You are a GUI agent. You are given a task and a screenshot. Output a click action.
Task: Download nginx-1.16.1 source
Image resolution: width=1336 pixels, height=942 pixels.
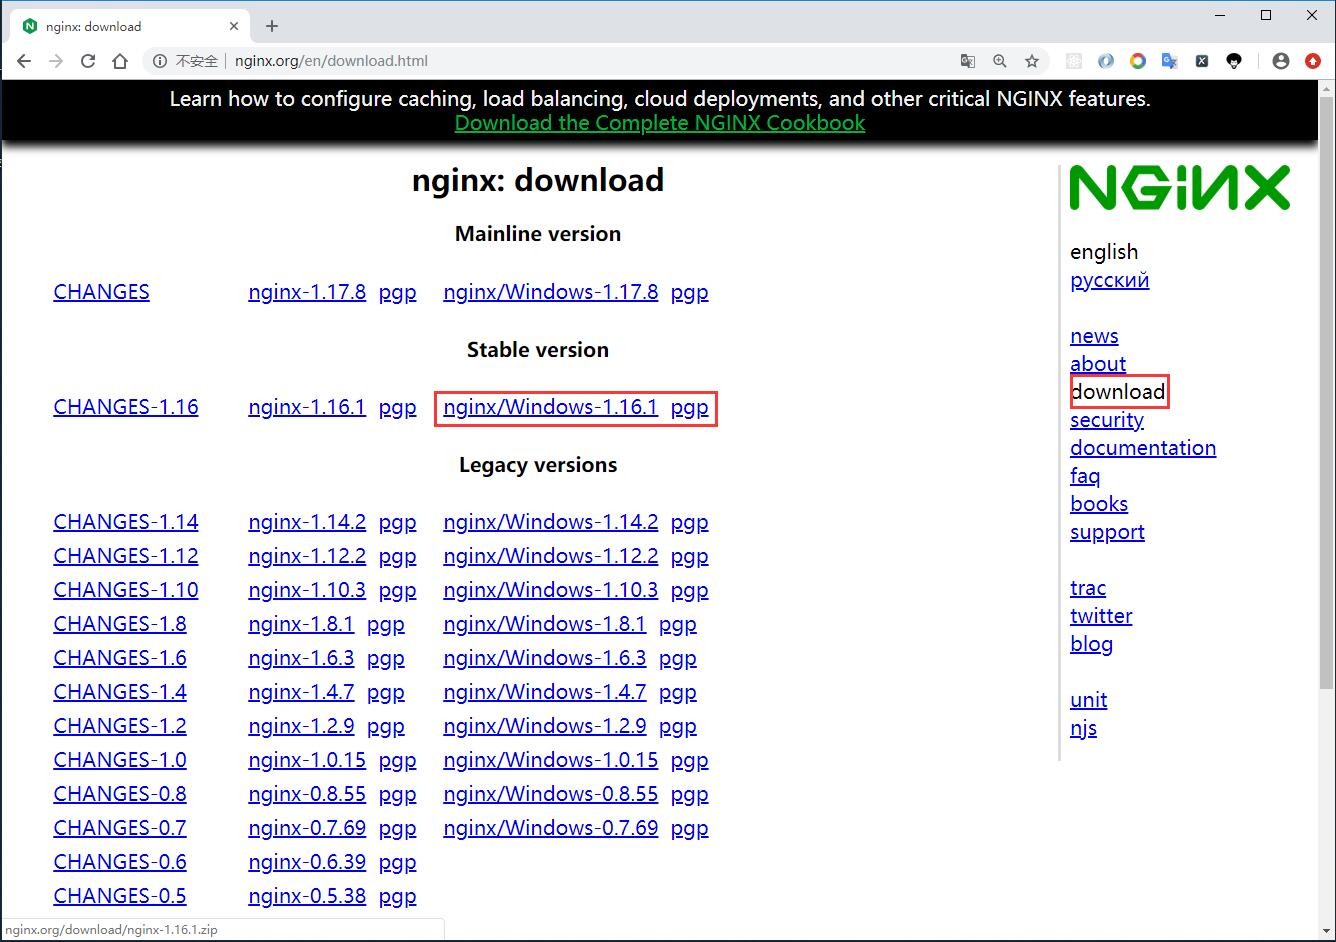pos(307,407)
